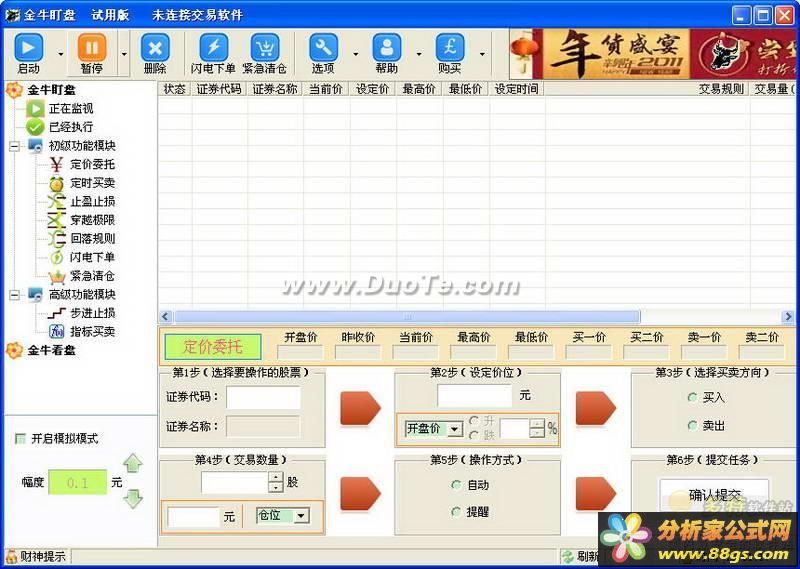Select the 提醒 operation mode radio
This screenshot has height=569, width=800.
click(x=456, y=511)
